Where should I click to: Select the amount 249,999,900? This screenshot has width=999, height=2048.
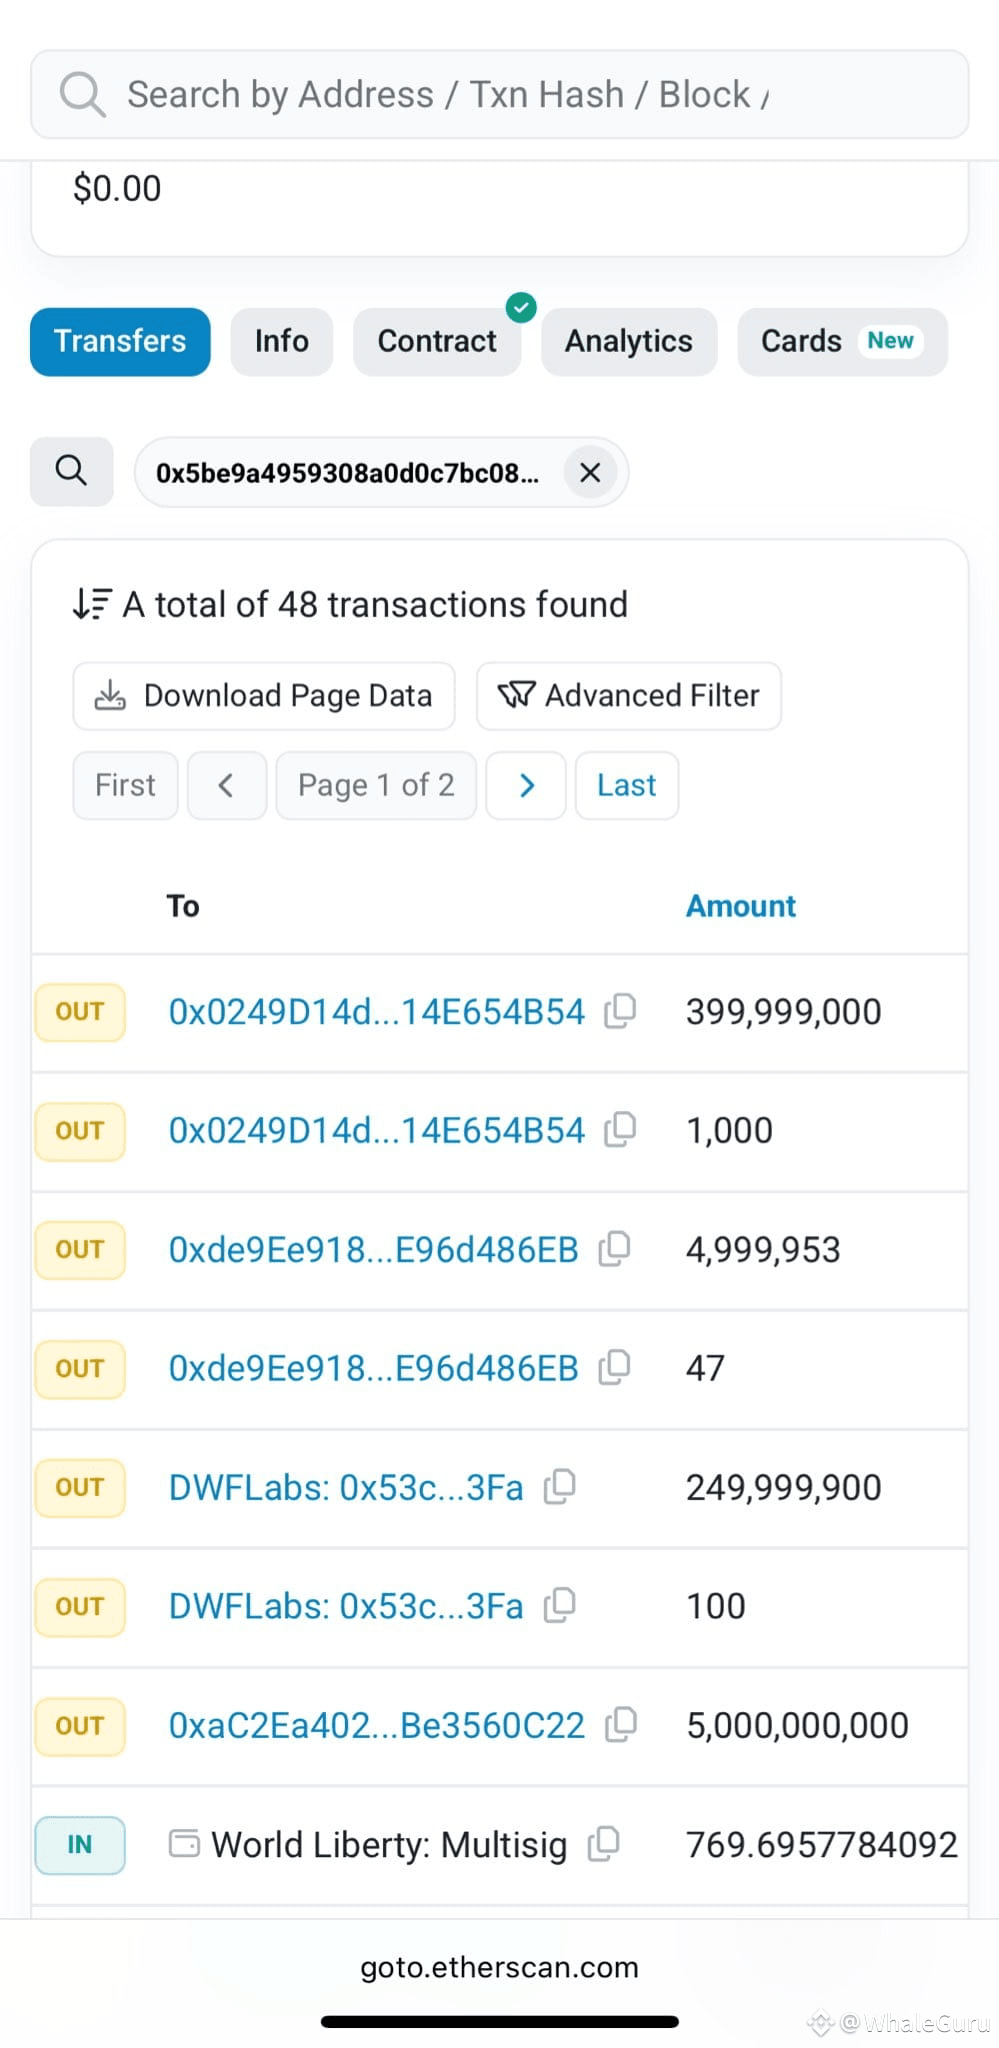tap(783, 1488)
